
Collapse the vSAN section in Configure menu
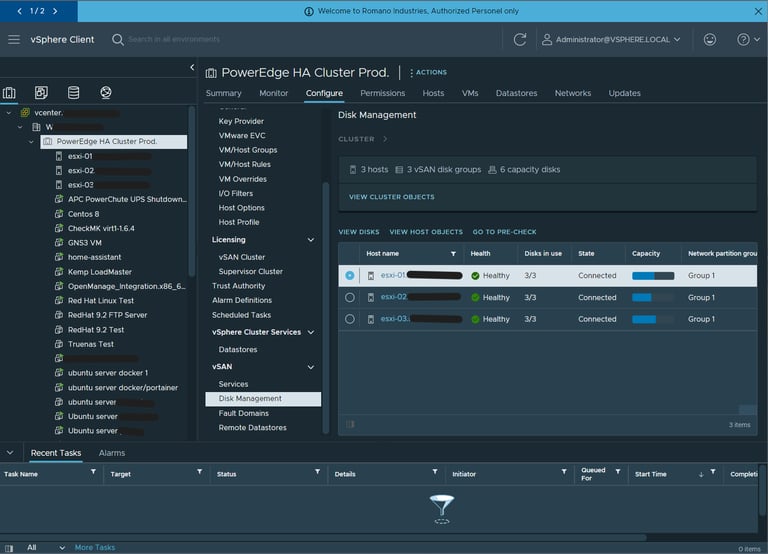(x=311, y=367)
